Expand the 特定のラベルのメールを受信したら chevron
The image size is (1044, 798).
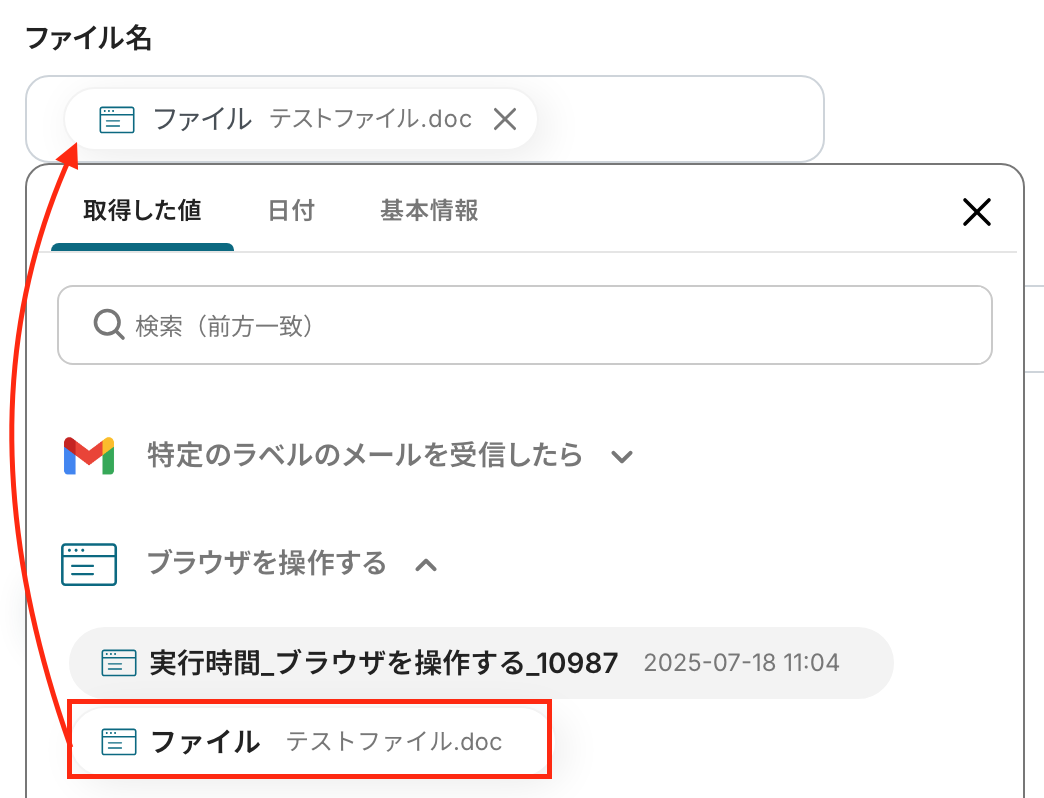pyautogui.click(x=622, y=457)
